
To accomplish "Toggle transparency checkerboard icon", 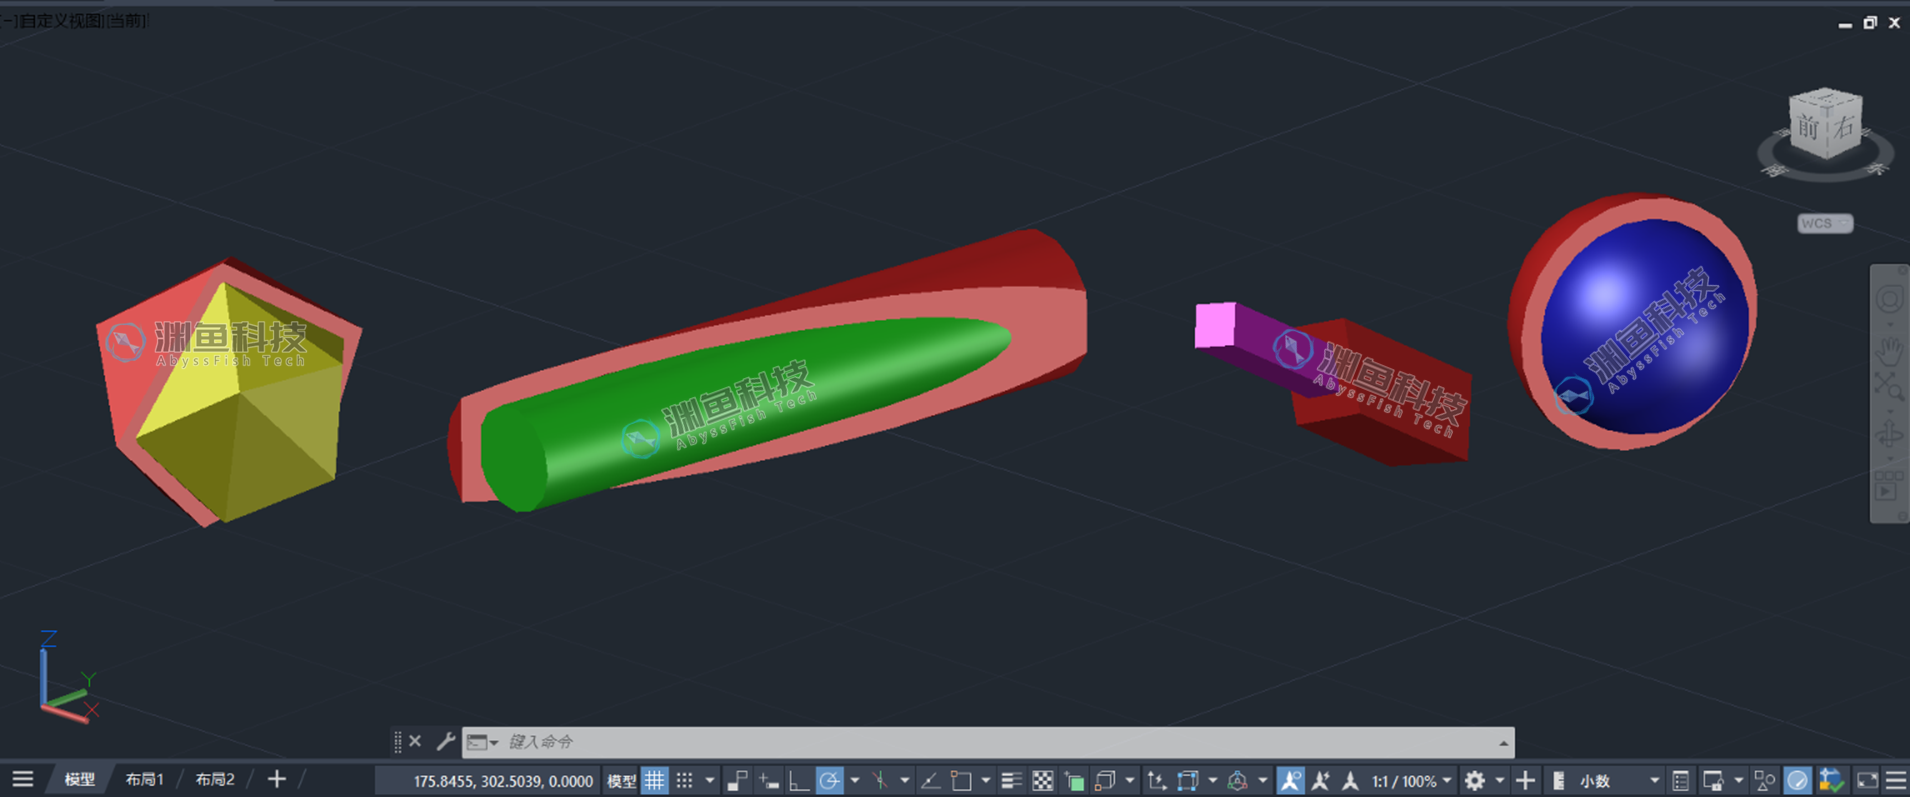I will pyautogui.click(x=1043, y=780).
